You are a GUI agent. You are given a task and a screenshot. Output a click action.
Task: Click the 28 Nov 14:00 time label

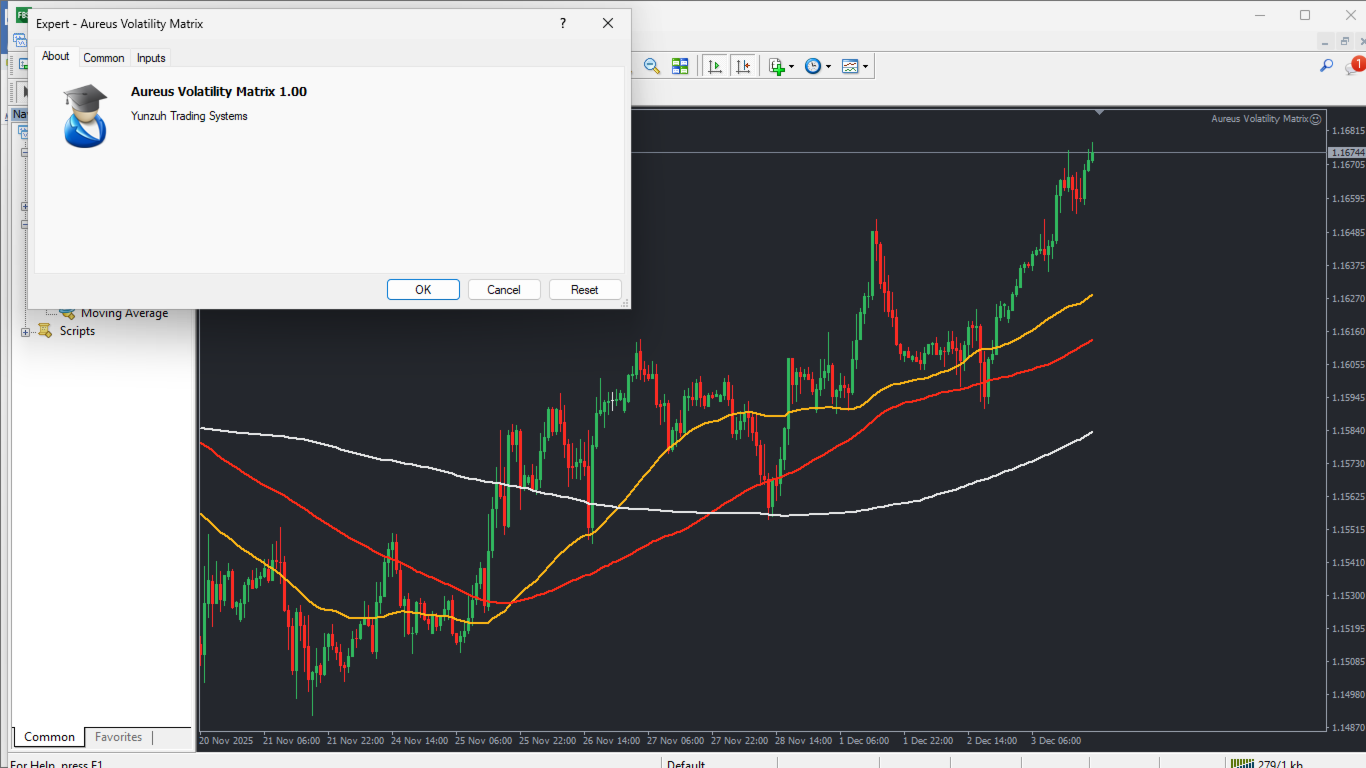click(804, 741)
